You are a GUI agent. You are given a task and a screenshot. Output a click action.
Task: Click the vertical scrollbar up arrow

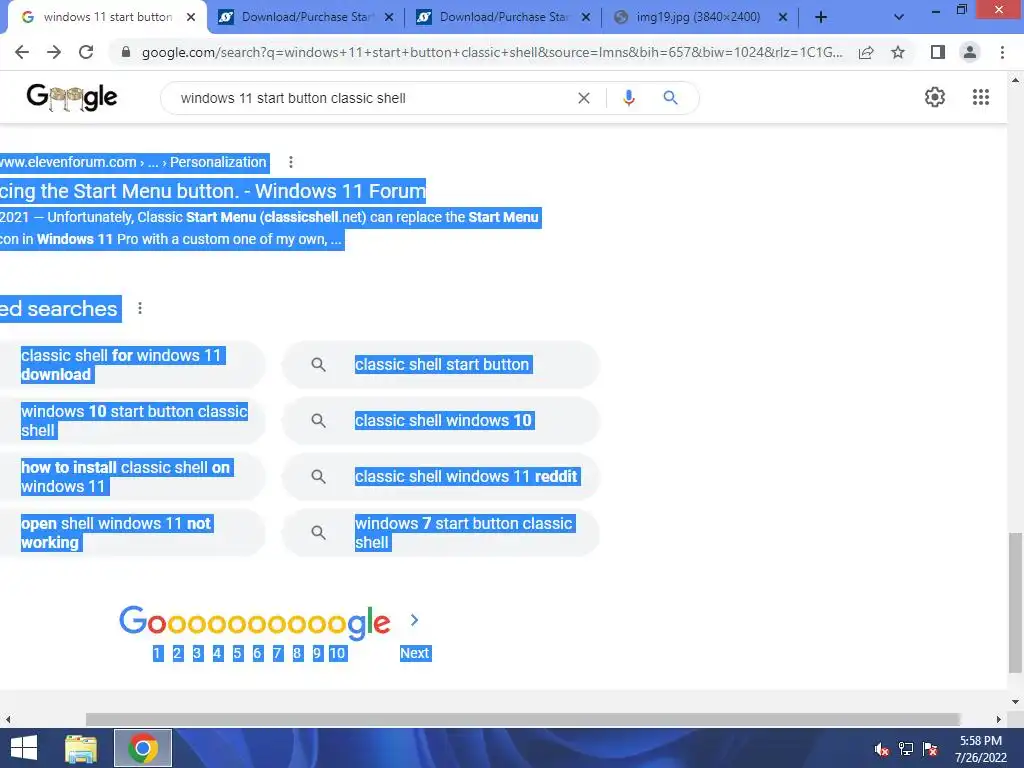1015,80
